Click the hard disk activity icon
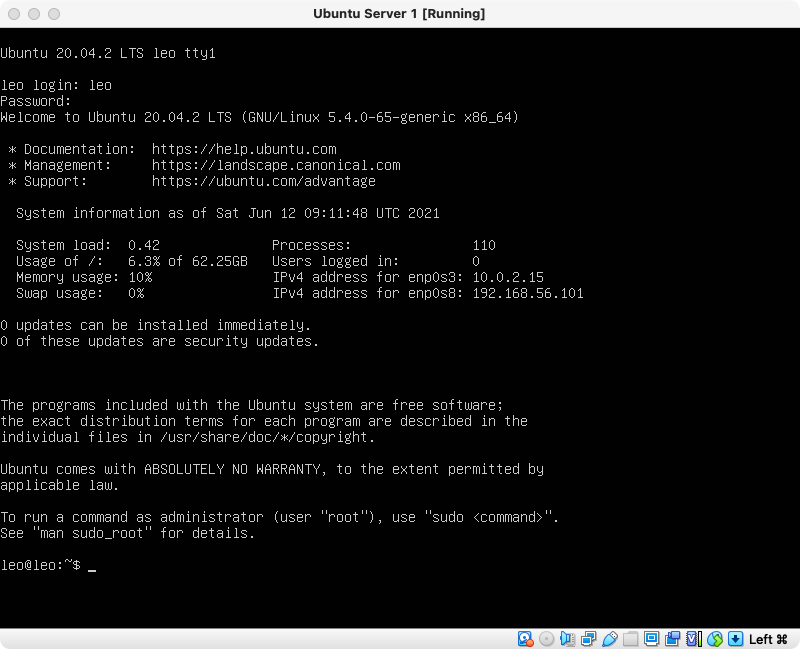The height and width of the screenshot is (649, 800). point(525,639)
